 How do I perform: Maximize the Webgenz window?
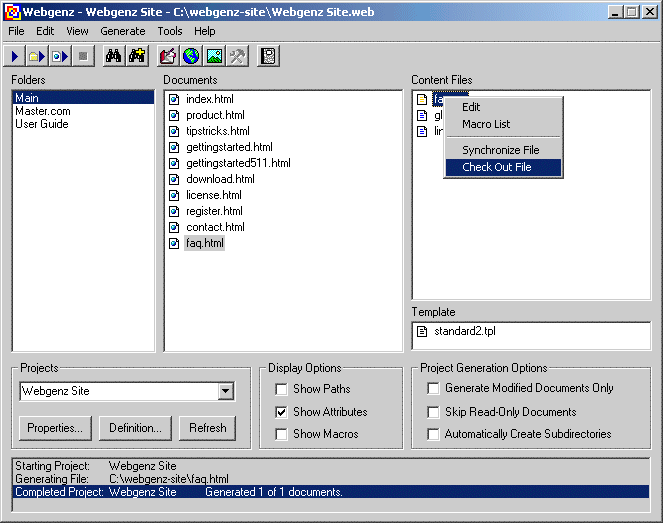(631, 12)
